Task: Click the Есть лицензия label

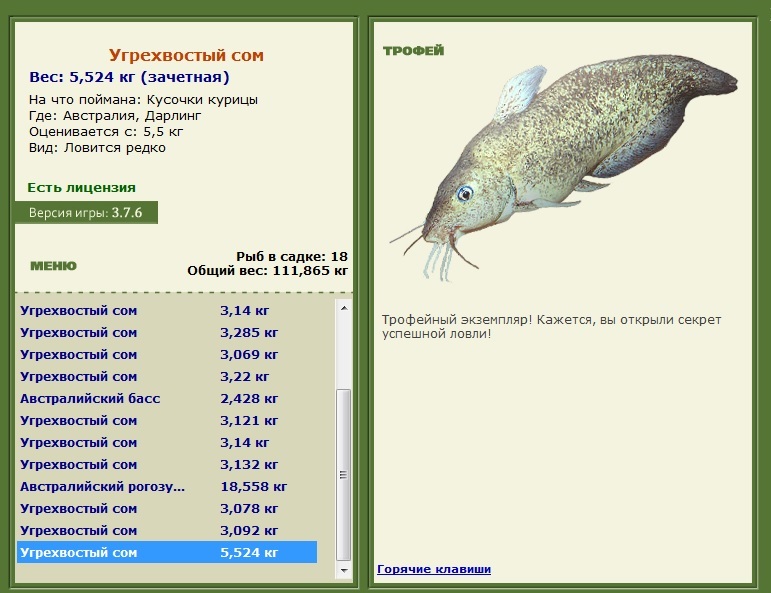Action: coord(82,188)
